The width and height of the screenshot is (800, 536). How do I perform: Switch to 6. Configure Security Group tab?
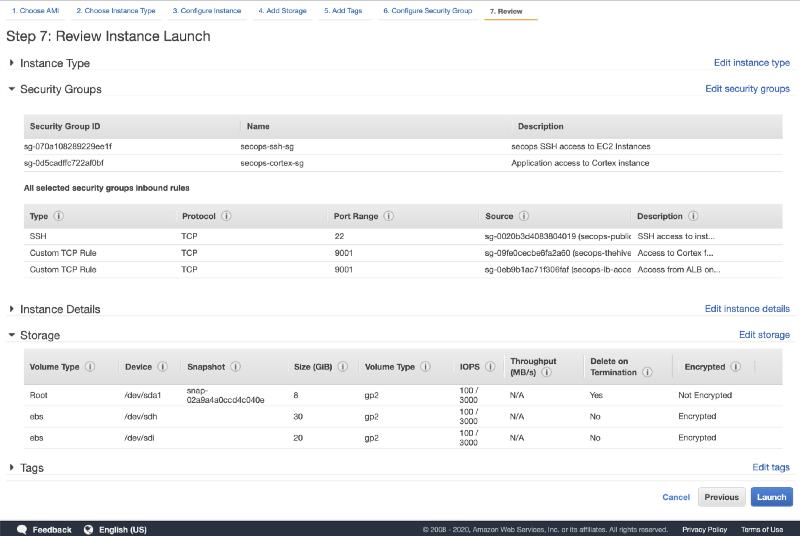(x=427, y=10)
